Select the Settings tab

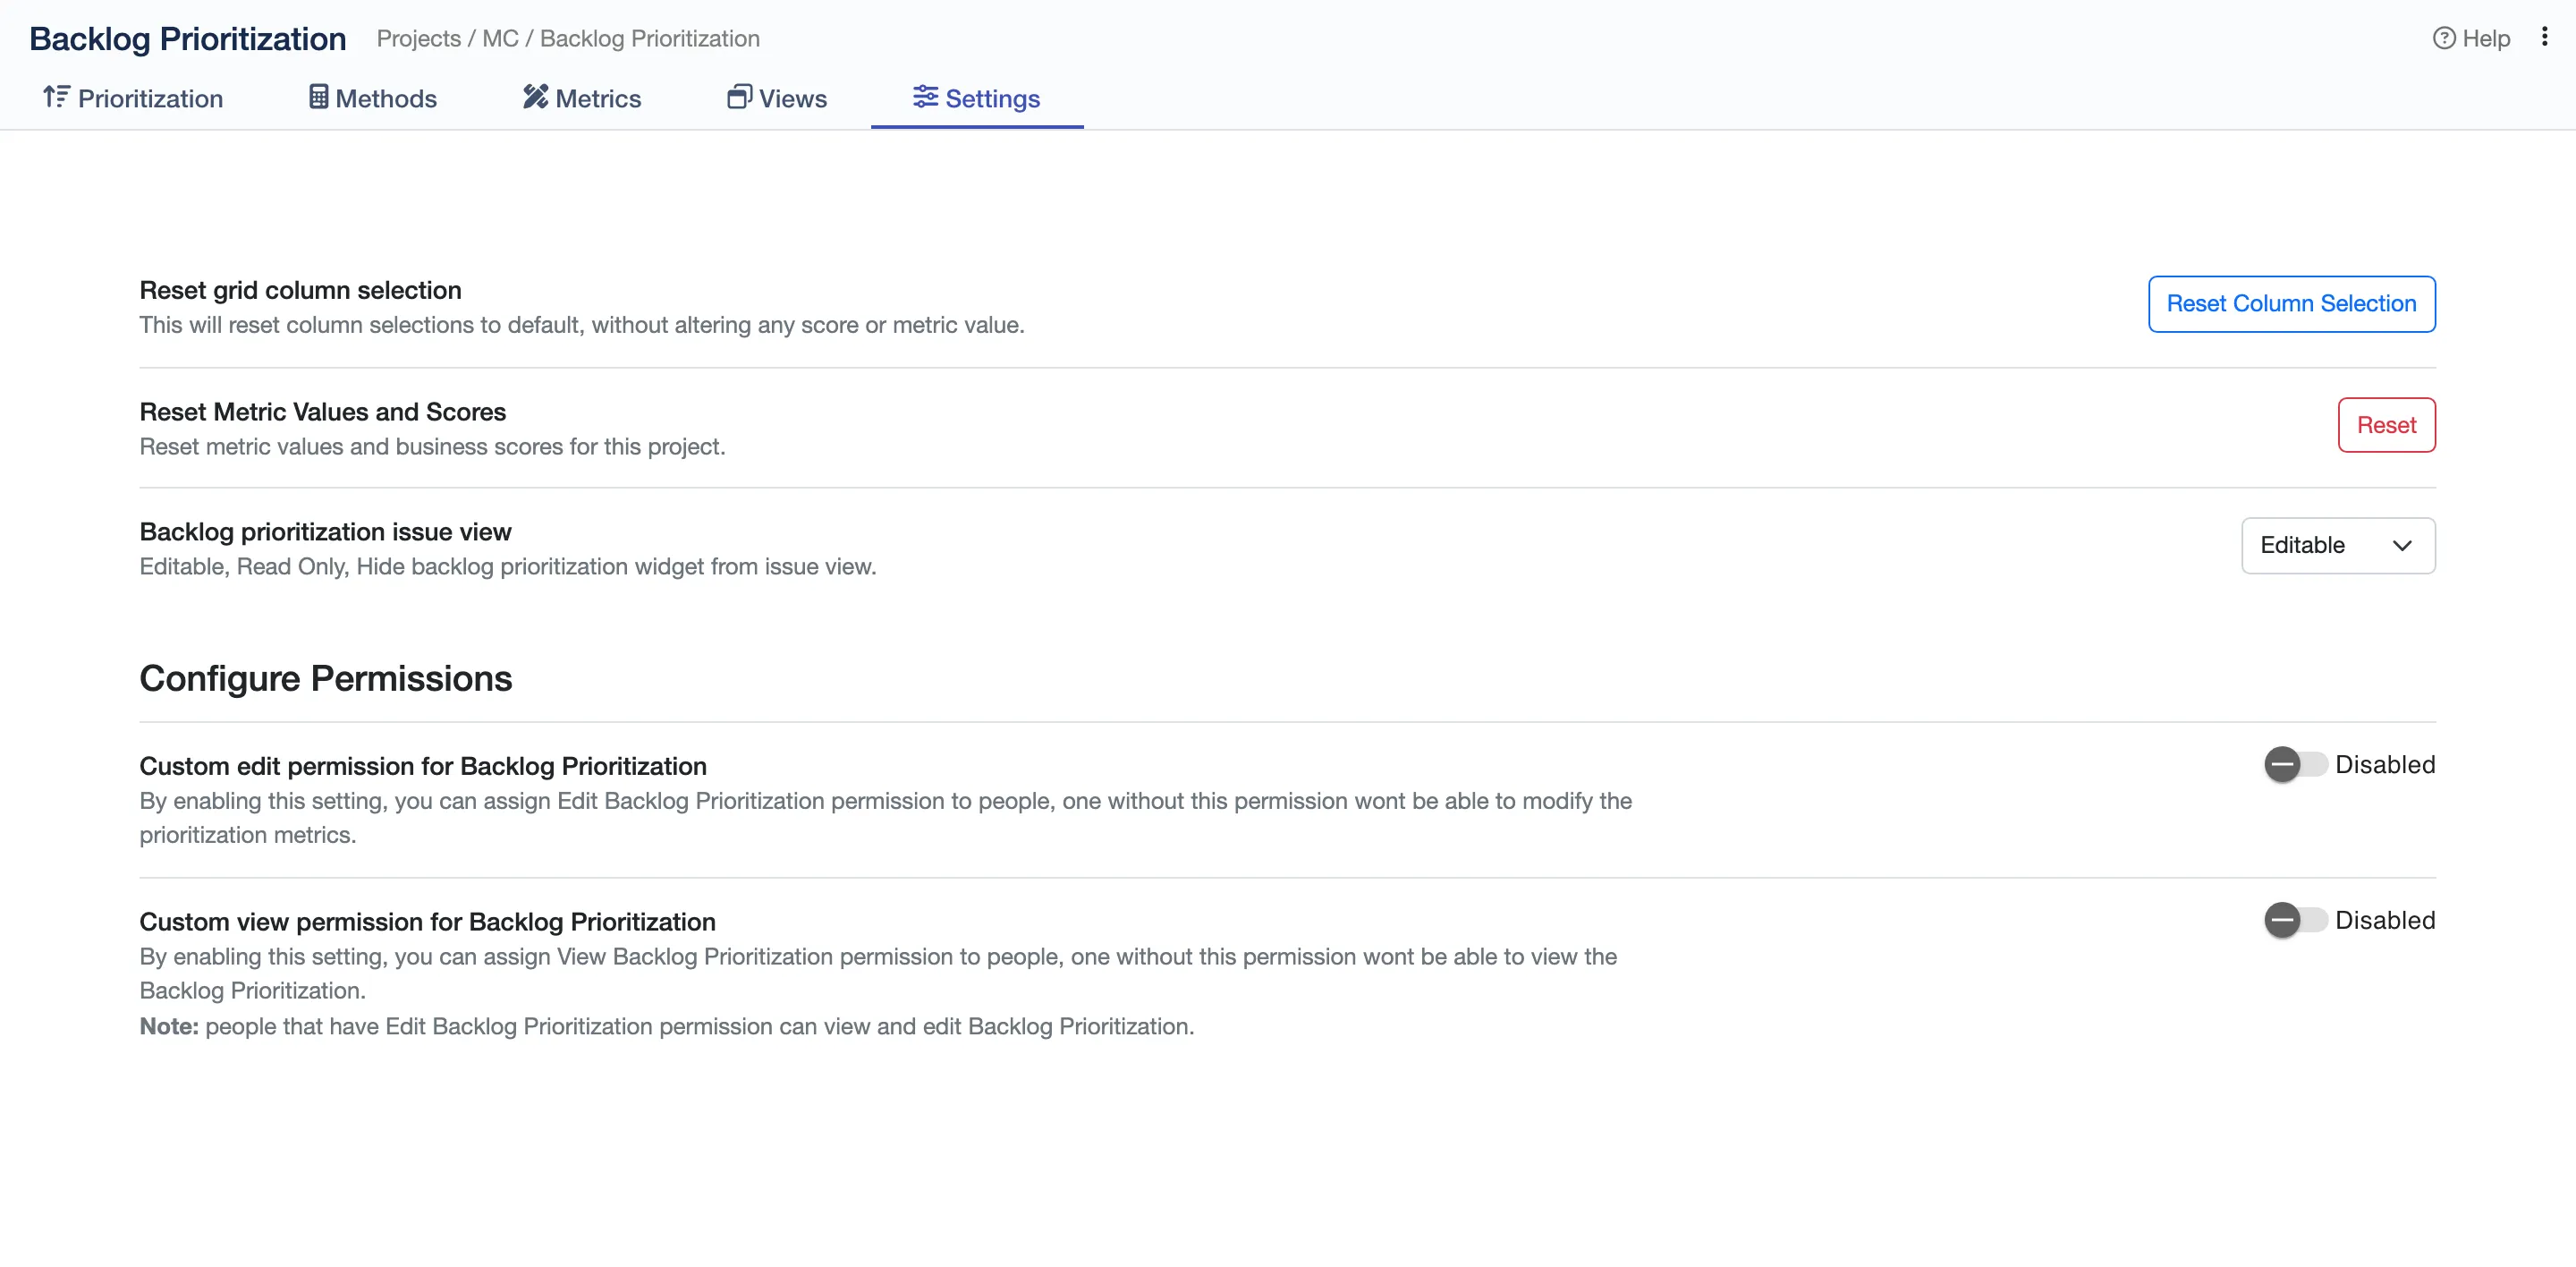point(976,98)
